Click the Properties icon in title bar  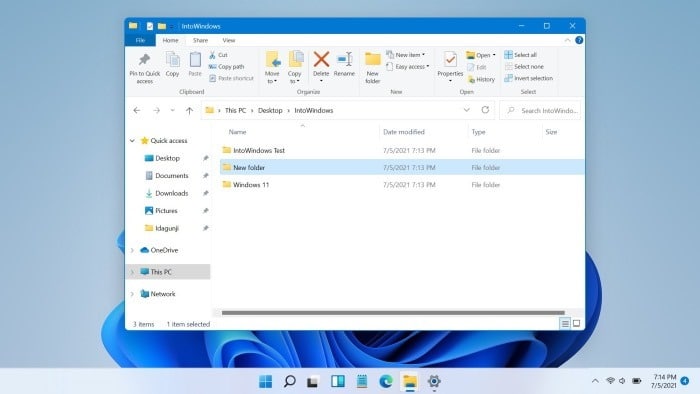pos(150,26)
